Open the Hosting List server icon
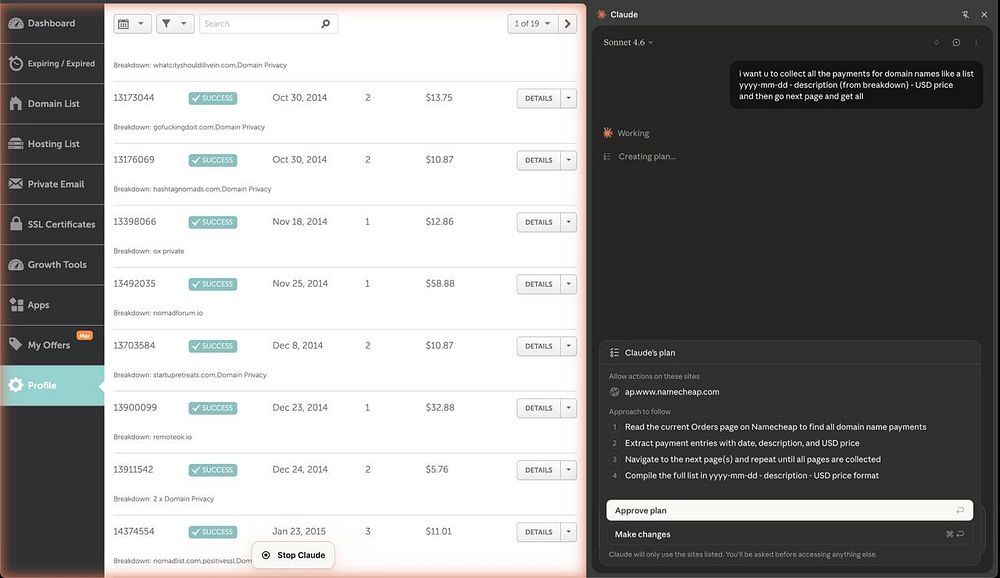The image size is (1000, 578). pos(16,144)
